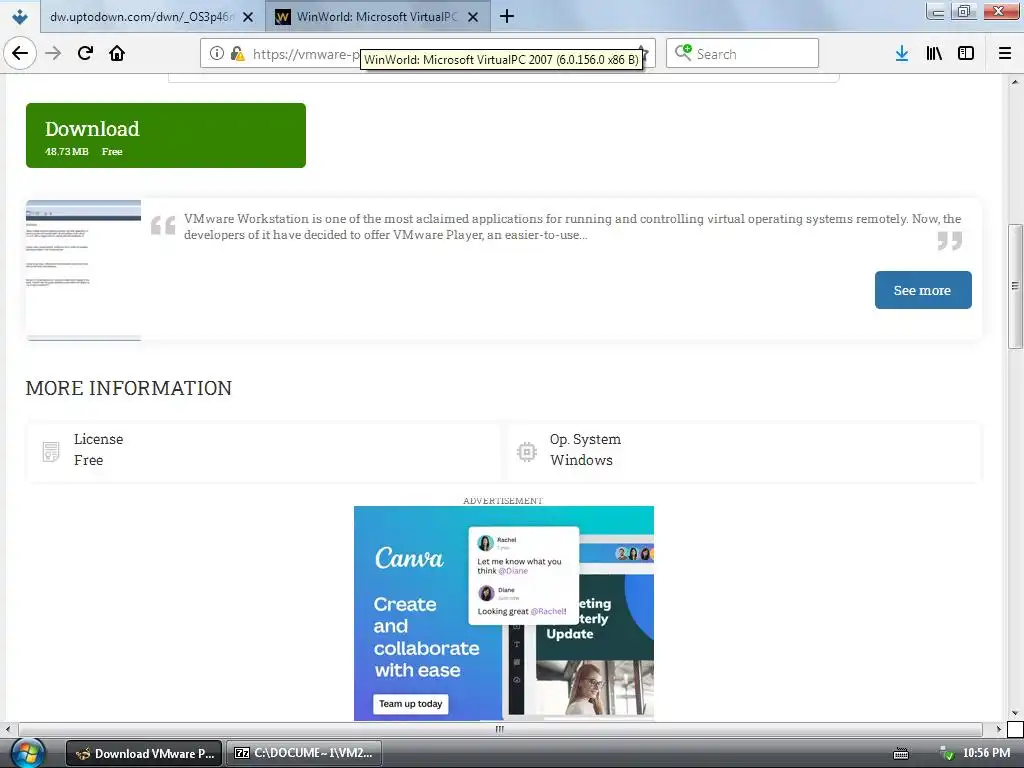The width and height of the screenshot is (1024, 768).
Task: Open the Library icon in toolbar
Action: tap(934, 54)
